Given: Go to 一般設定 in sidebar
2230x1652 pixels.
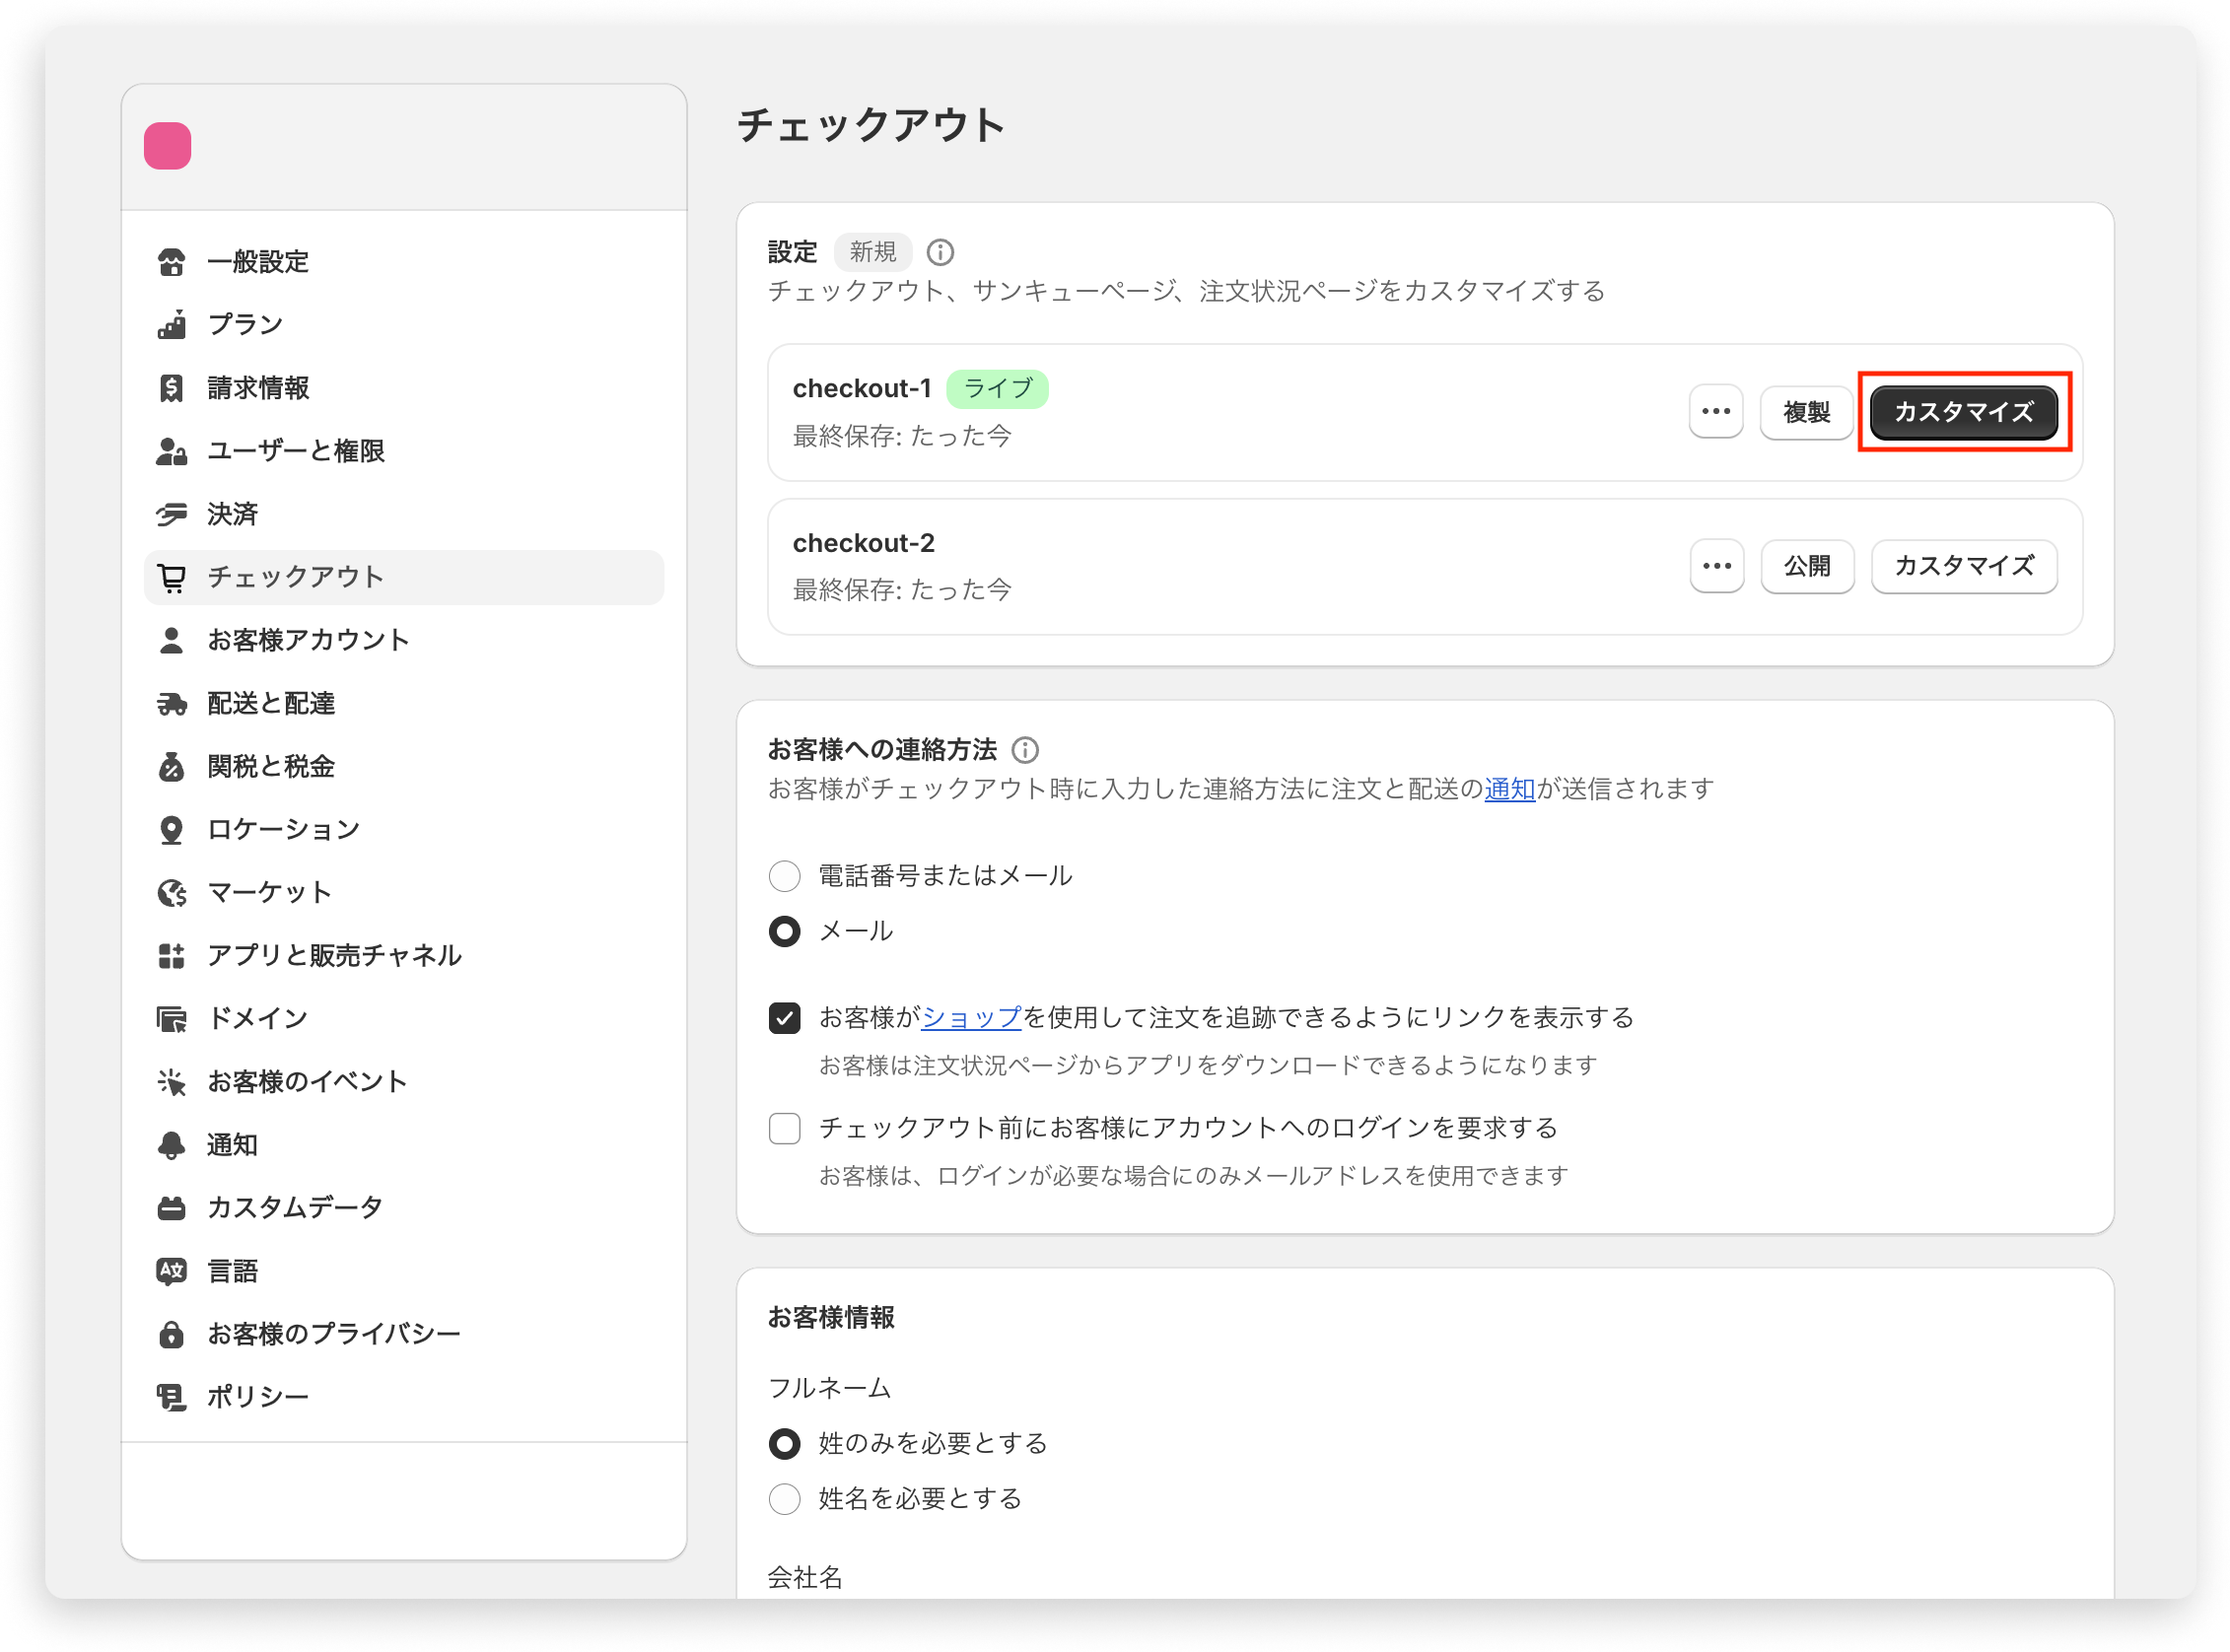Looking at the screenshot, I should click(257, 262).
